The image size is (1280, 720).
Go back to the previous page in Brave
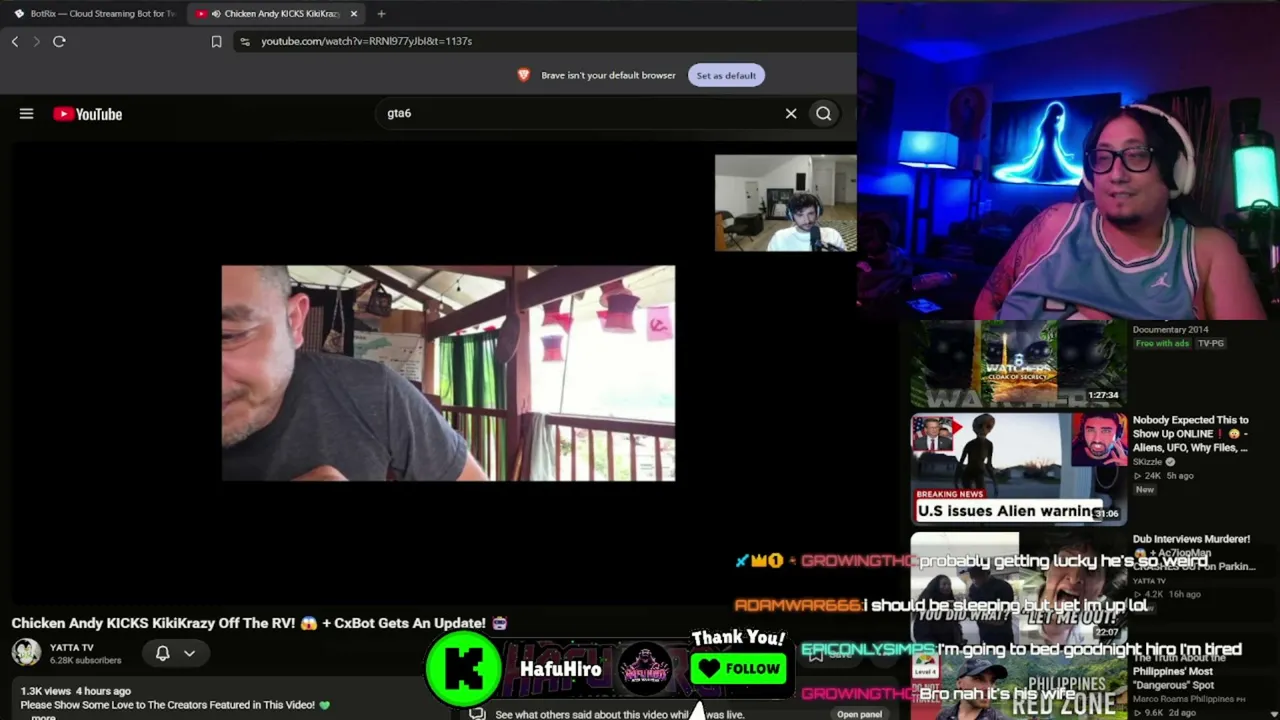click(15, 41)
